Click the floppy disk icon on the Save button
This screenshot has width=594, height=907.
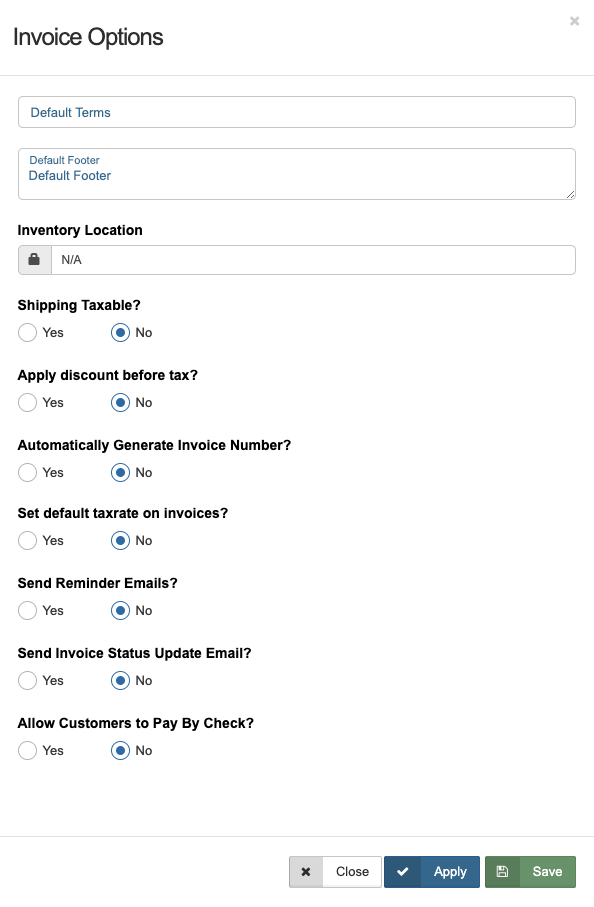[x=502, y=871]
